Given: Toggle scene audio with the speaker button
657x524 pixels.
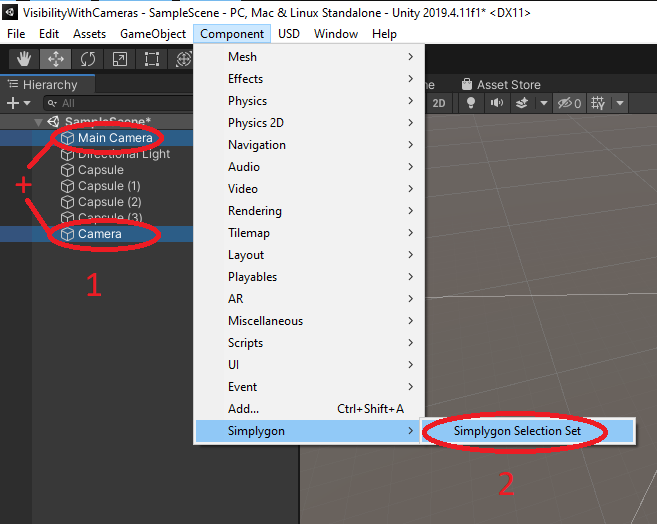Looking at the screenshot, I should coord(495,103).
